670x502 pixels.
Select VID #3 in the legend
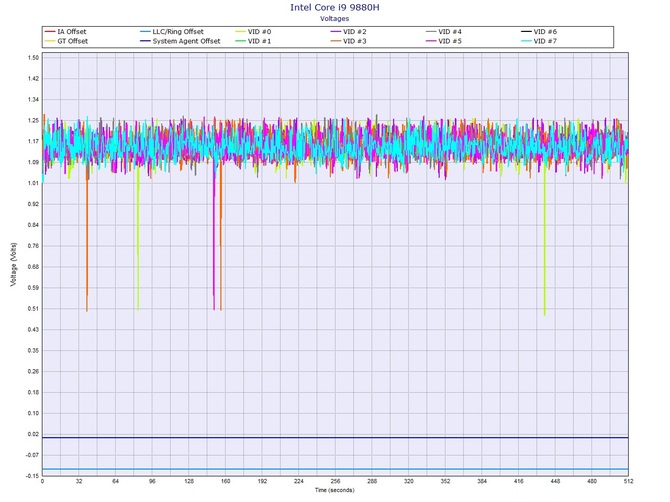point(348,41)
